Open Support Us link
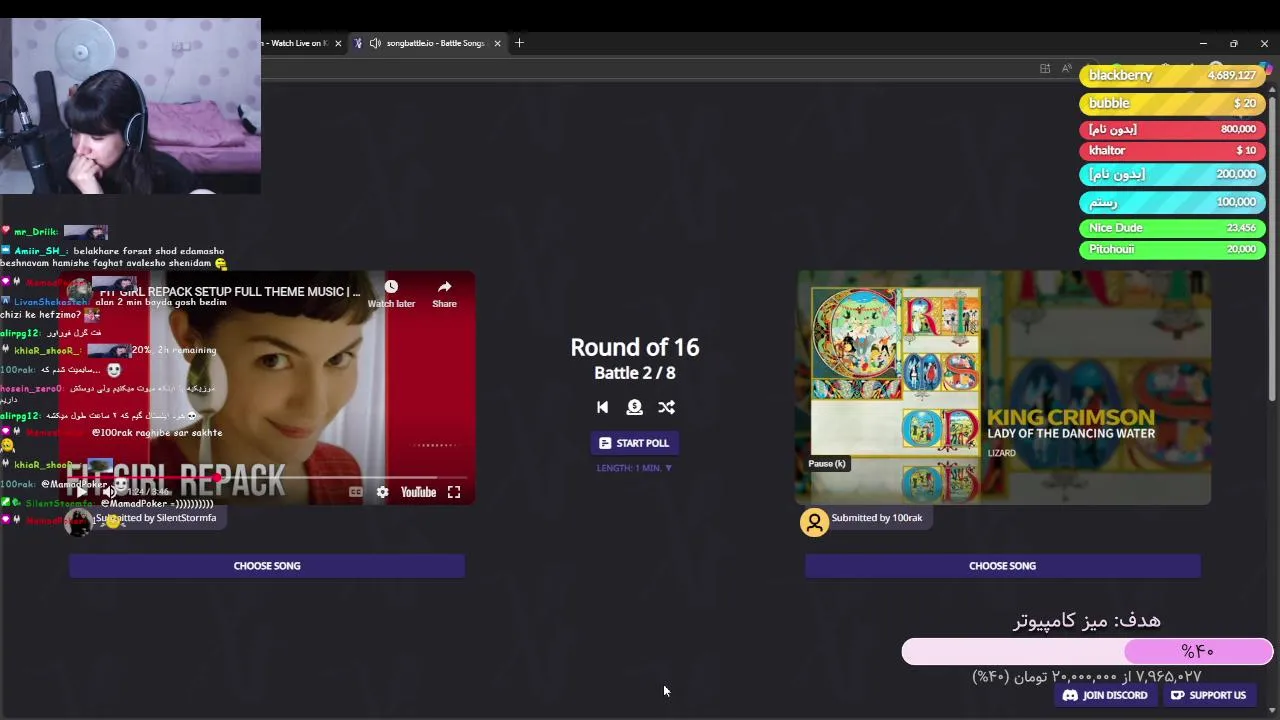This screenshot has width=1280, height=720. (1208, 695)
